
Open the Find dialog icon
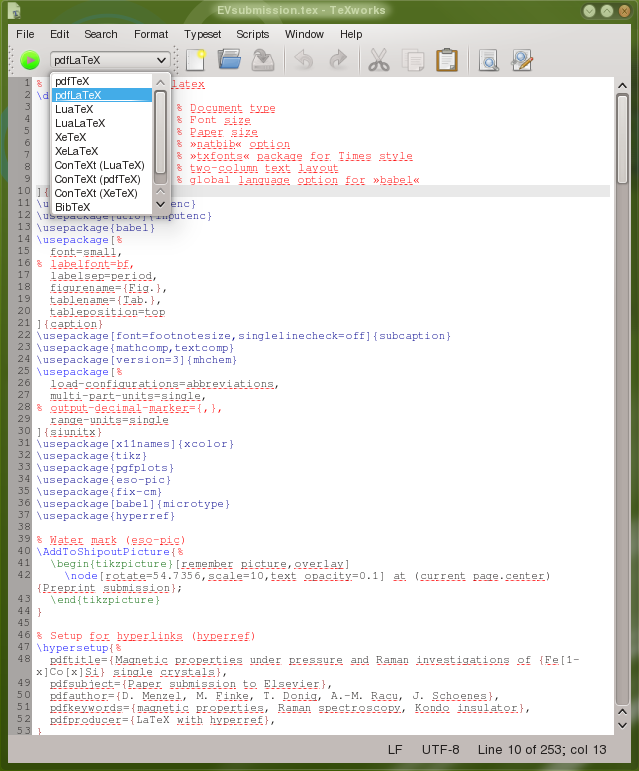pos(489,60)
